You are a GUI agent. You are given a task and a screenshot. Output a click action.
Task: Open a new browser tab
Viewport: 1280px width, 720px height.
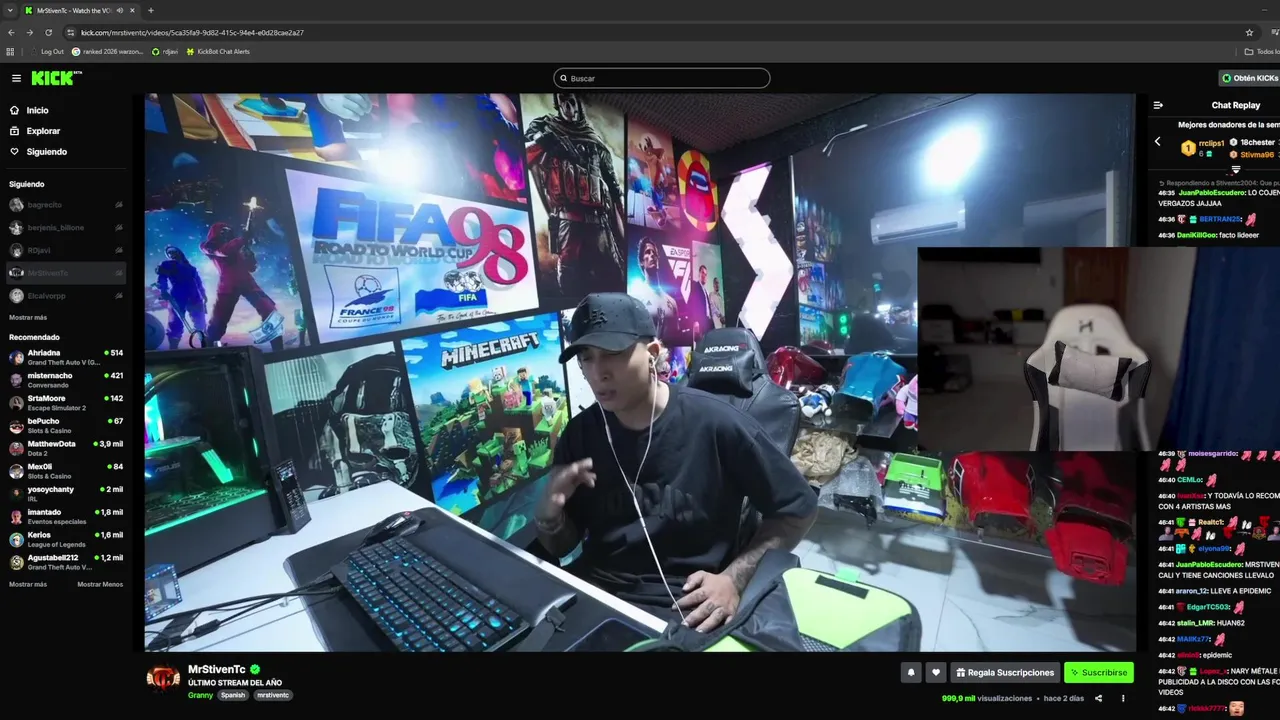point(151,10)
